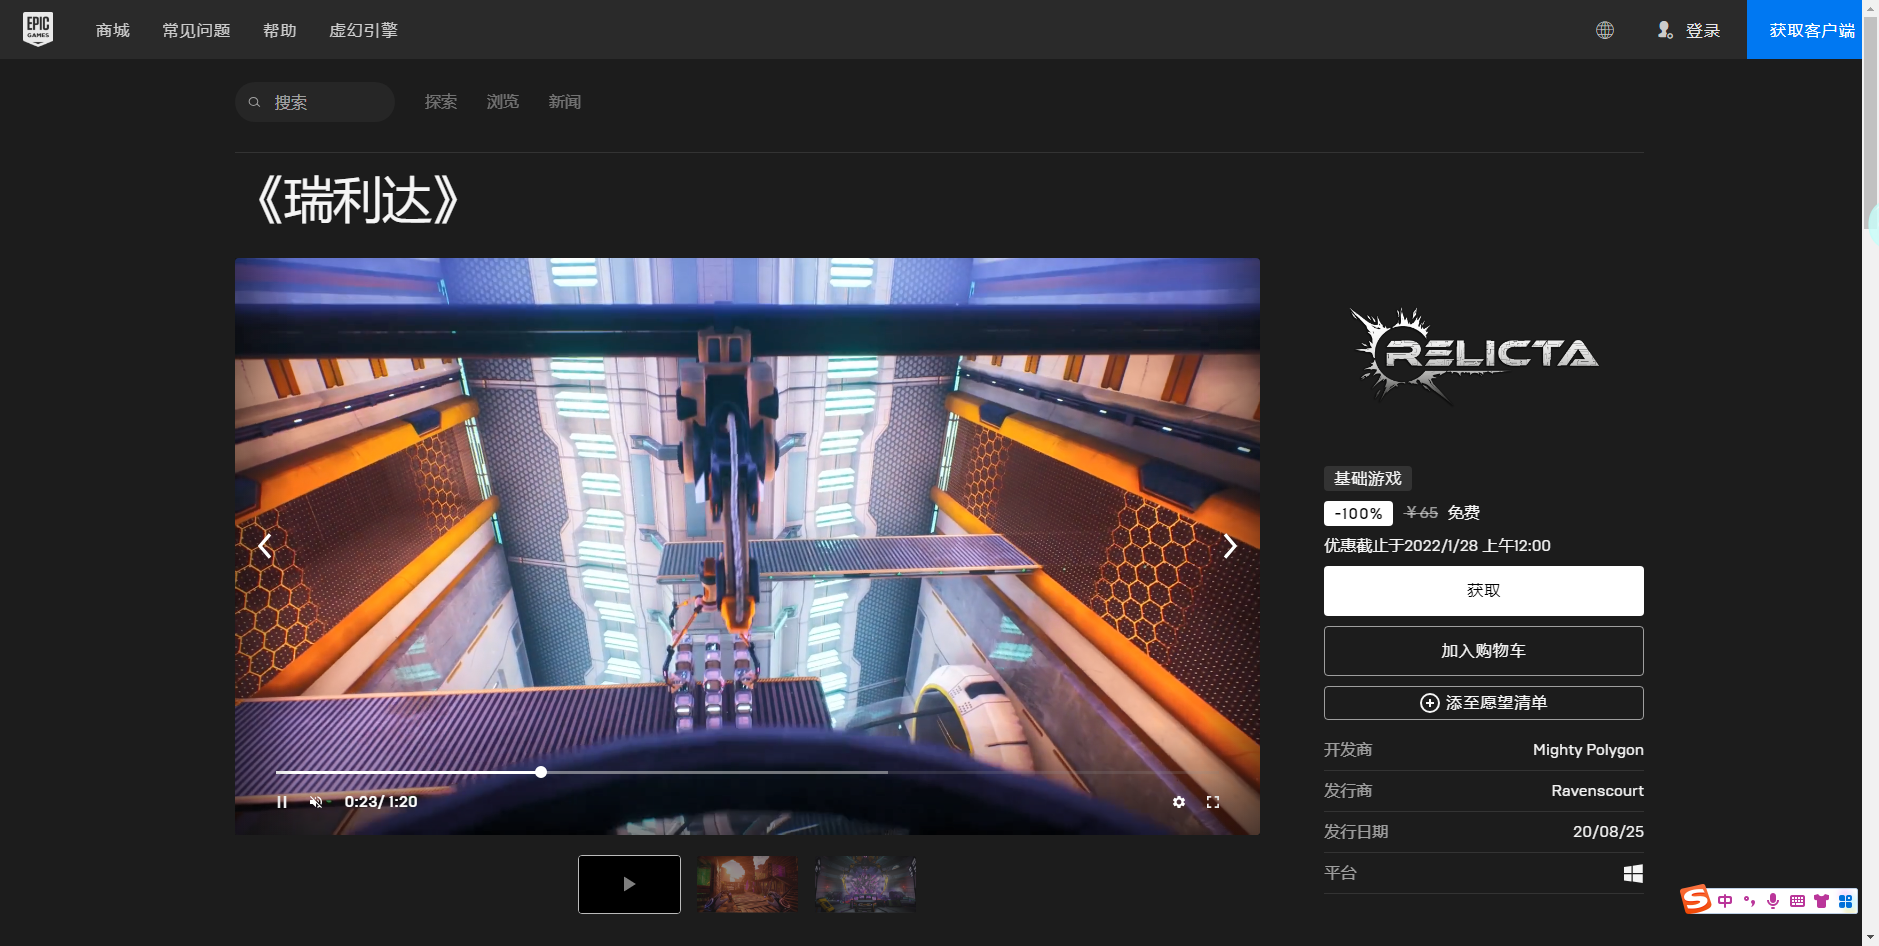Open Sogou voice input microphone
1879x946 pixels.
tap(1772, 900)
